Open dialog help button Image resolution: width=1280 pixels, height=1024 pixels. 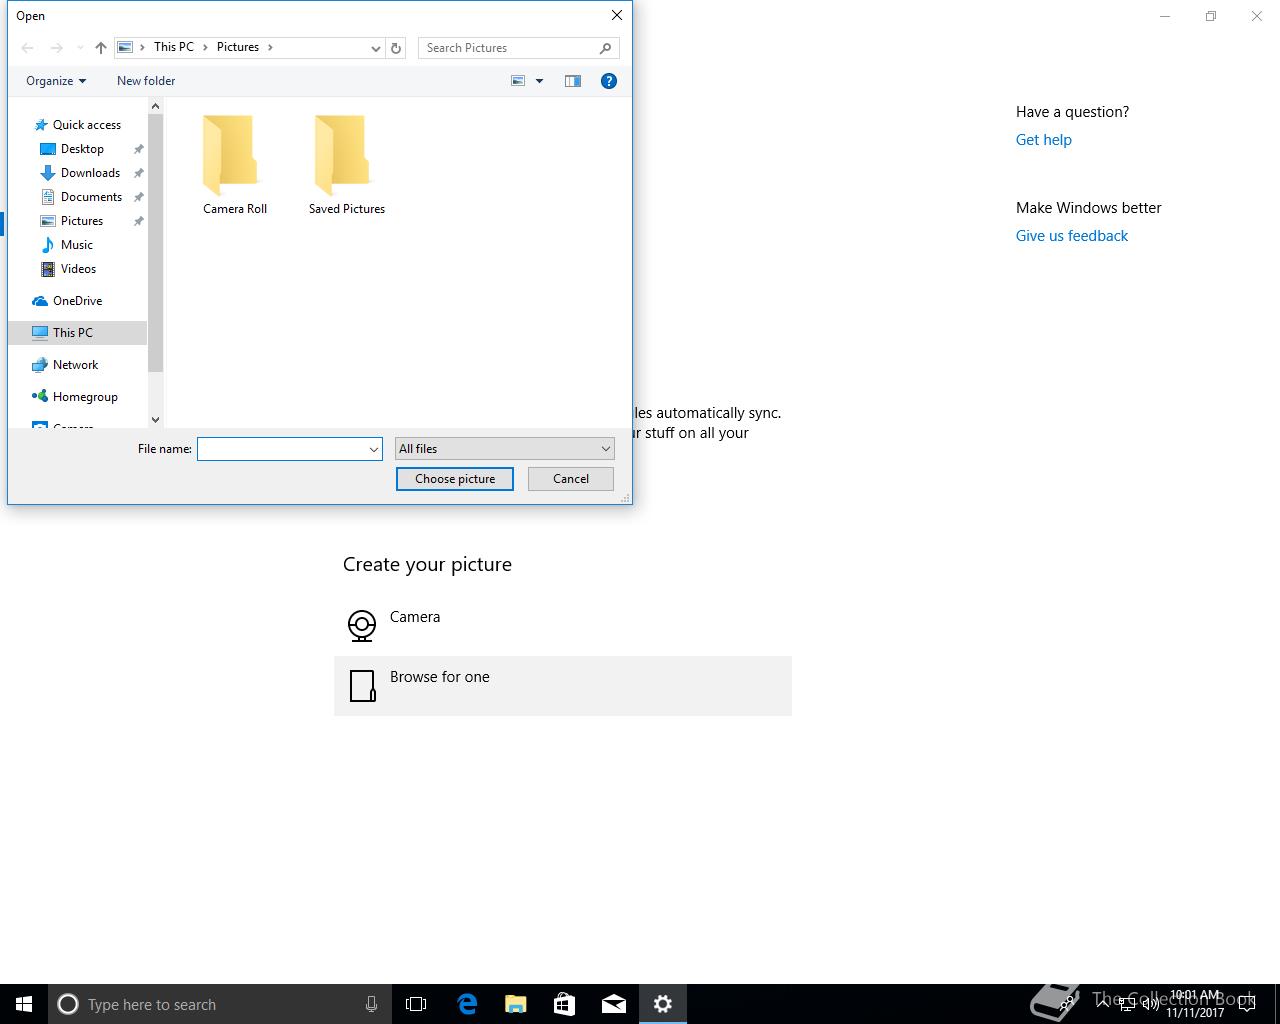click(x=609, y=81)
